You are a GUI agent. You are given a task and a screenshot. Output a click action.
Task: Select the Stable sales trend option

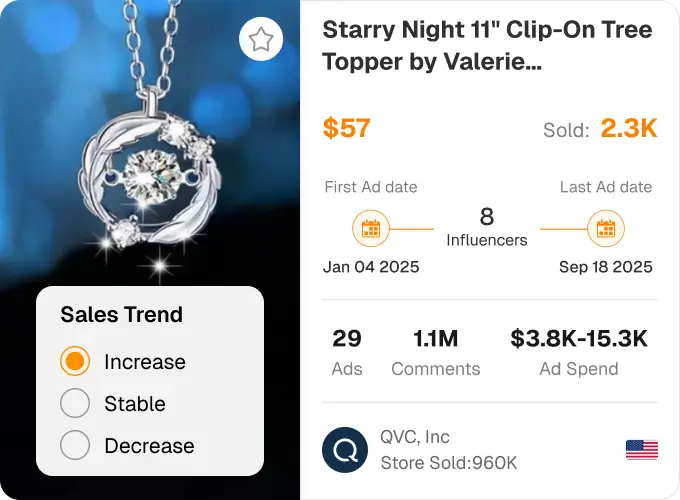(75, 404)
